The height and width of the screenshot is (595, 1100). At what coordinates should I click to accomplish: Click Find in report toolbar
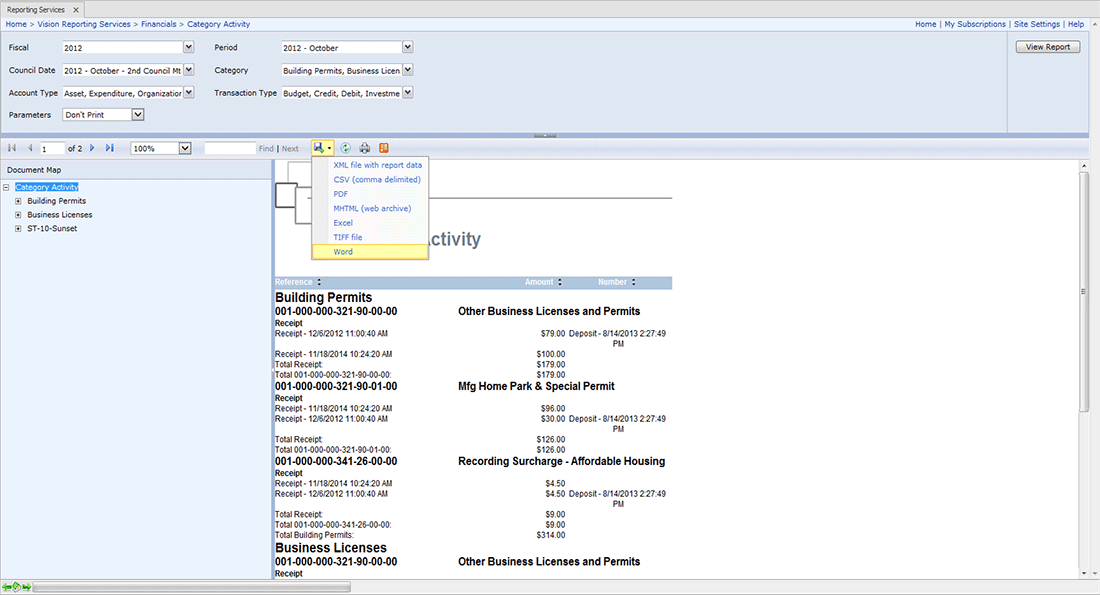266,149
